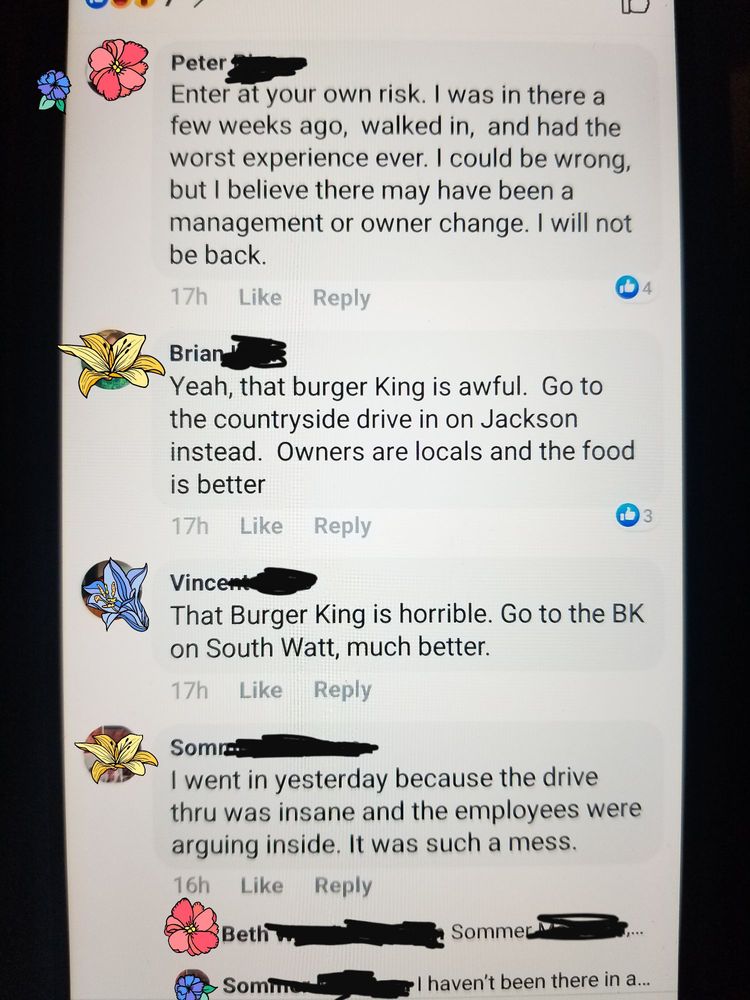Viewport: 750px width, 1000px height.
Task: Open small blue flower avatar in the last reply
Action: pos(193,985)
